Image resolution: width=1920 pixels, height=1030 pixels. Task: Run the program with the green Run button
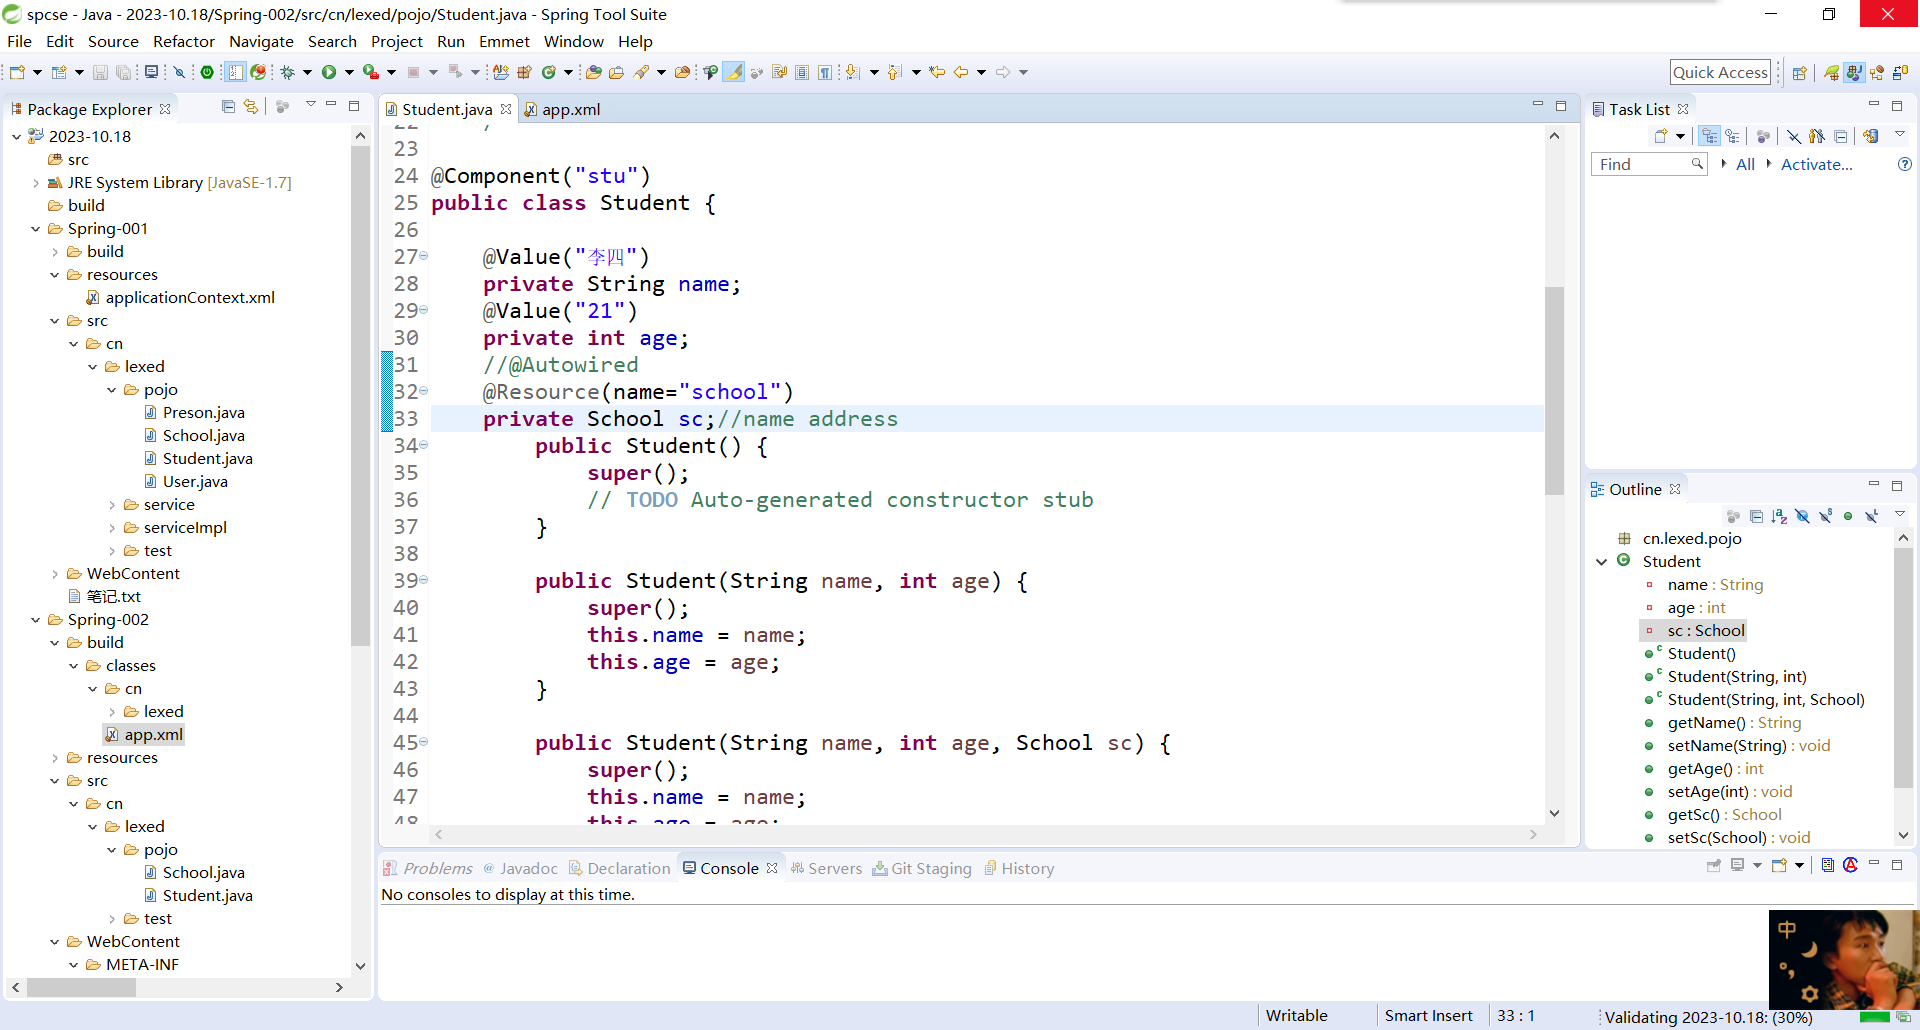pyautogui.click(x=329, y=72)
